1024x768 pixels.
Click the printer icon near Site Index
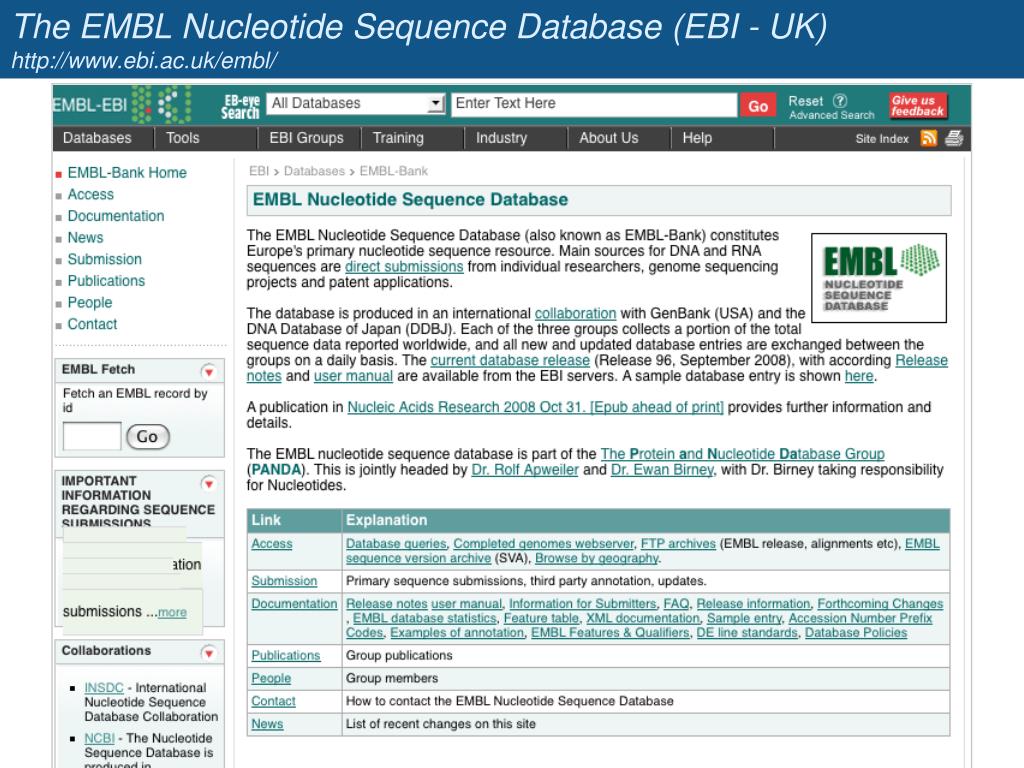[x=954, y=138]
